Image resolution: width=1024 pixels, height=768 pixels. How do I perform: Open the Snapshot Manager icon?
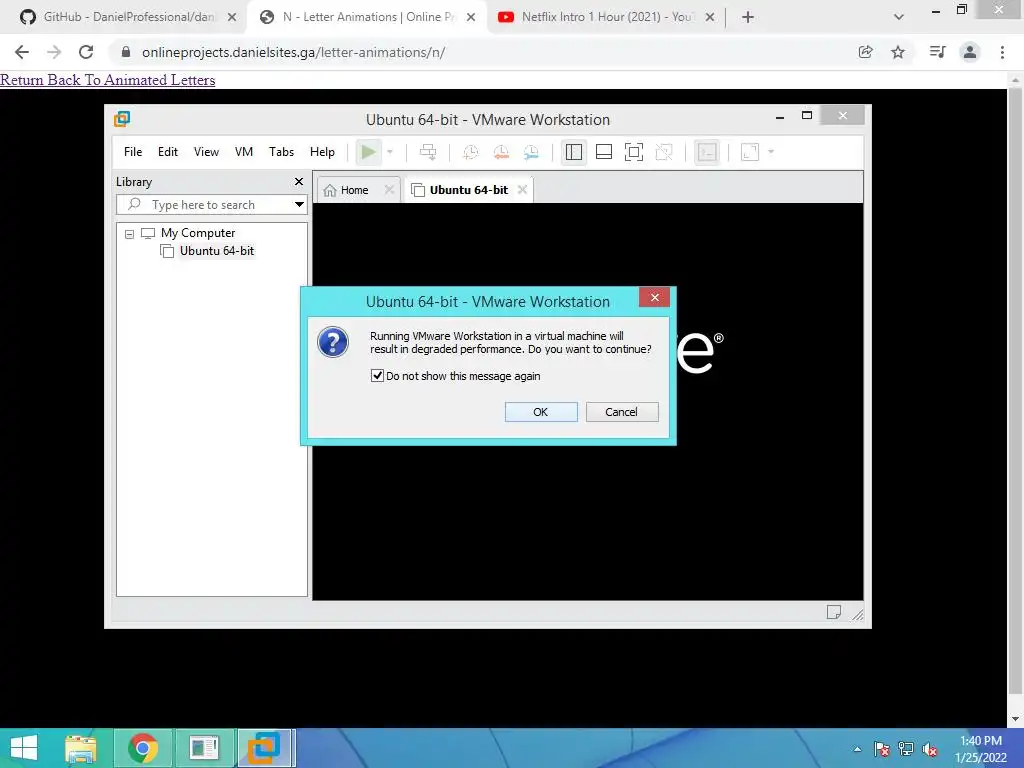pos(531,152)
